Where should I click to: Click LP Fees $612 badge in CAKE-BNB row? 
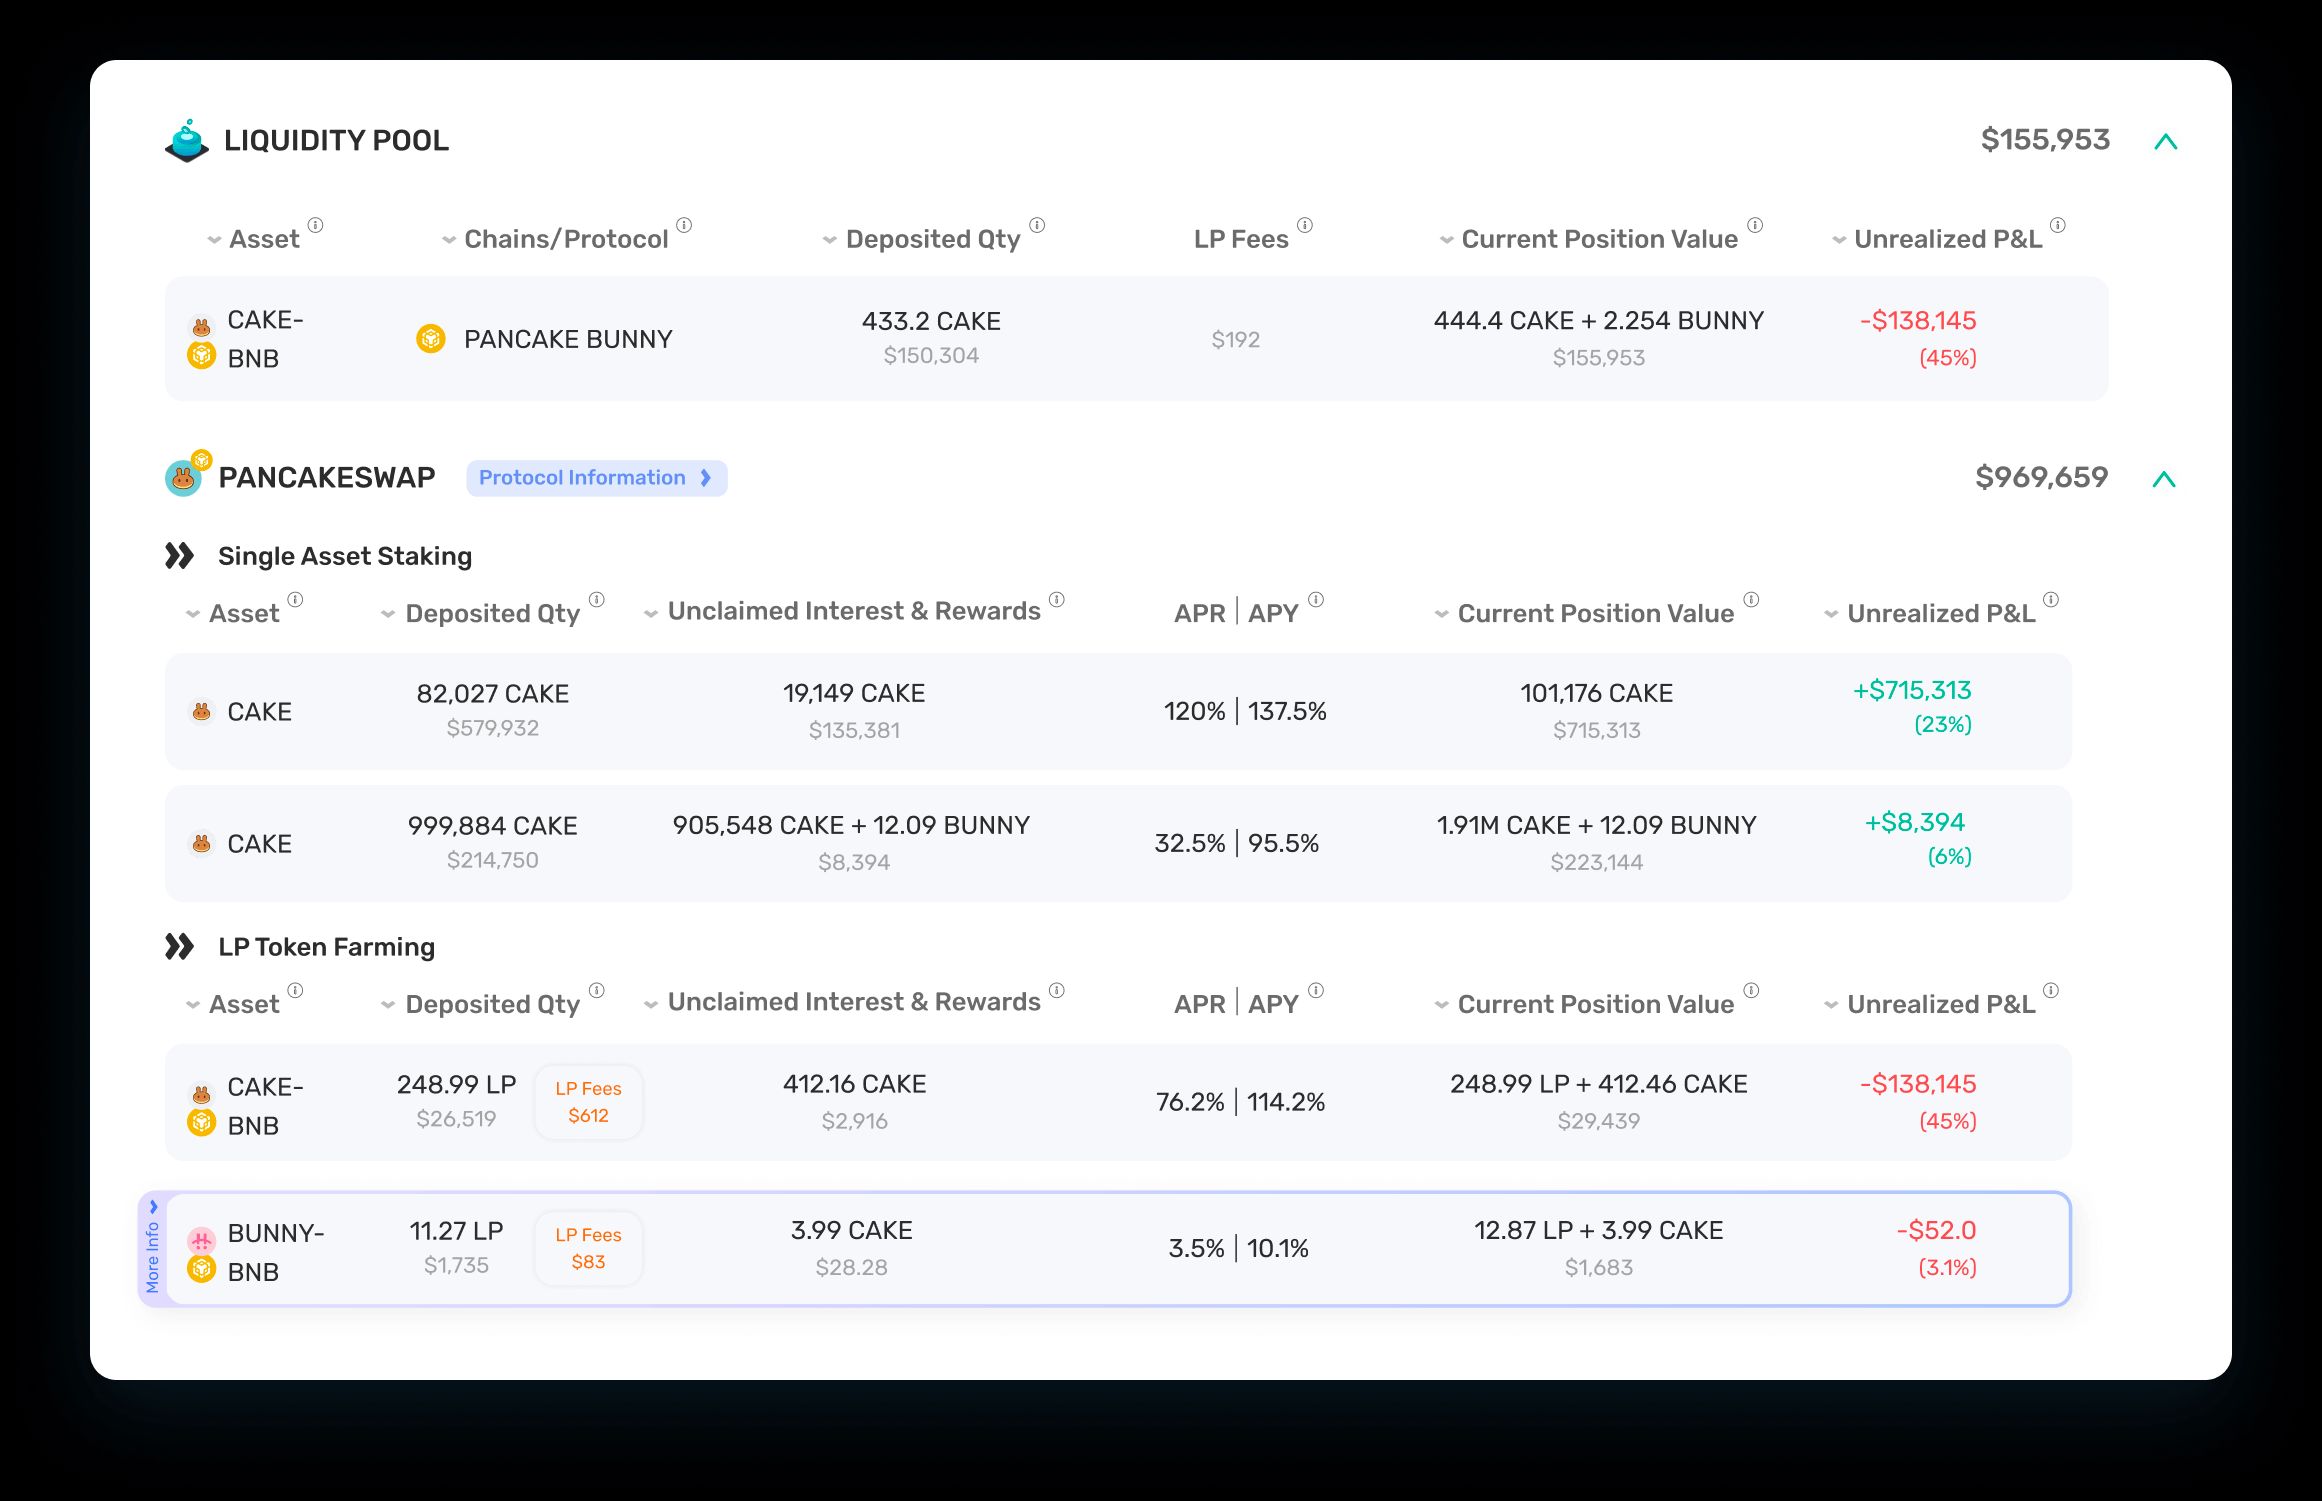(588, 1102)
